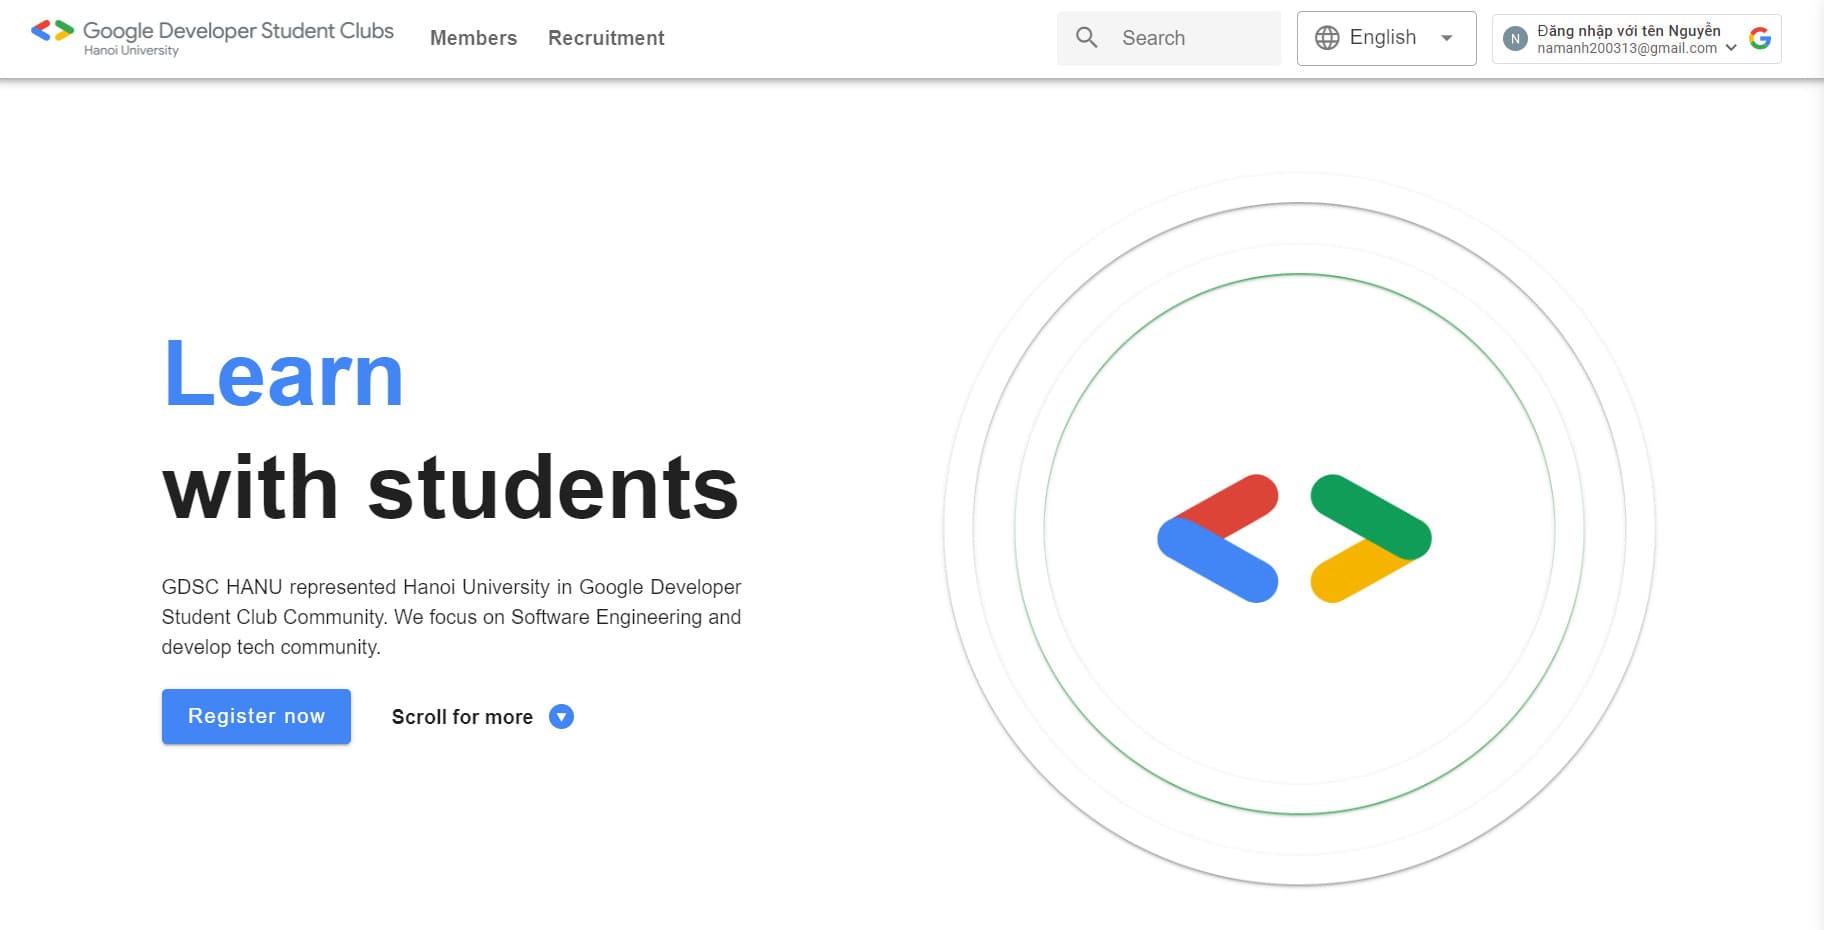This screenshot has width=1824, height=930.
Task: Click the Register now button
Action: click(x=256, y=716)
